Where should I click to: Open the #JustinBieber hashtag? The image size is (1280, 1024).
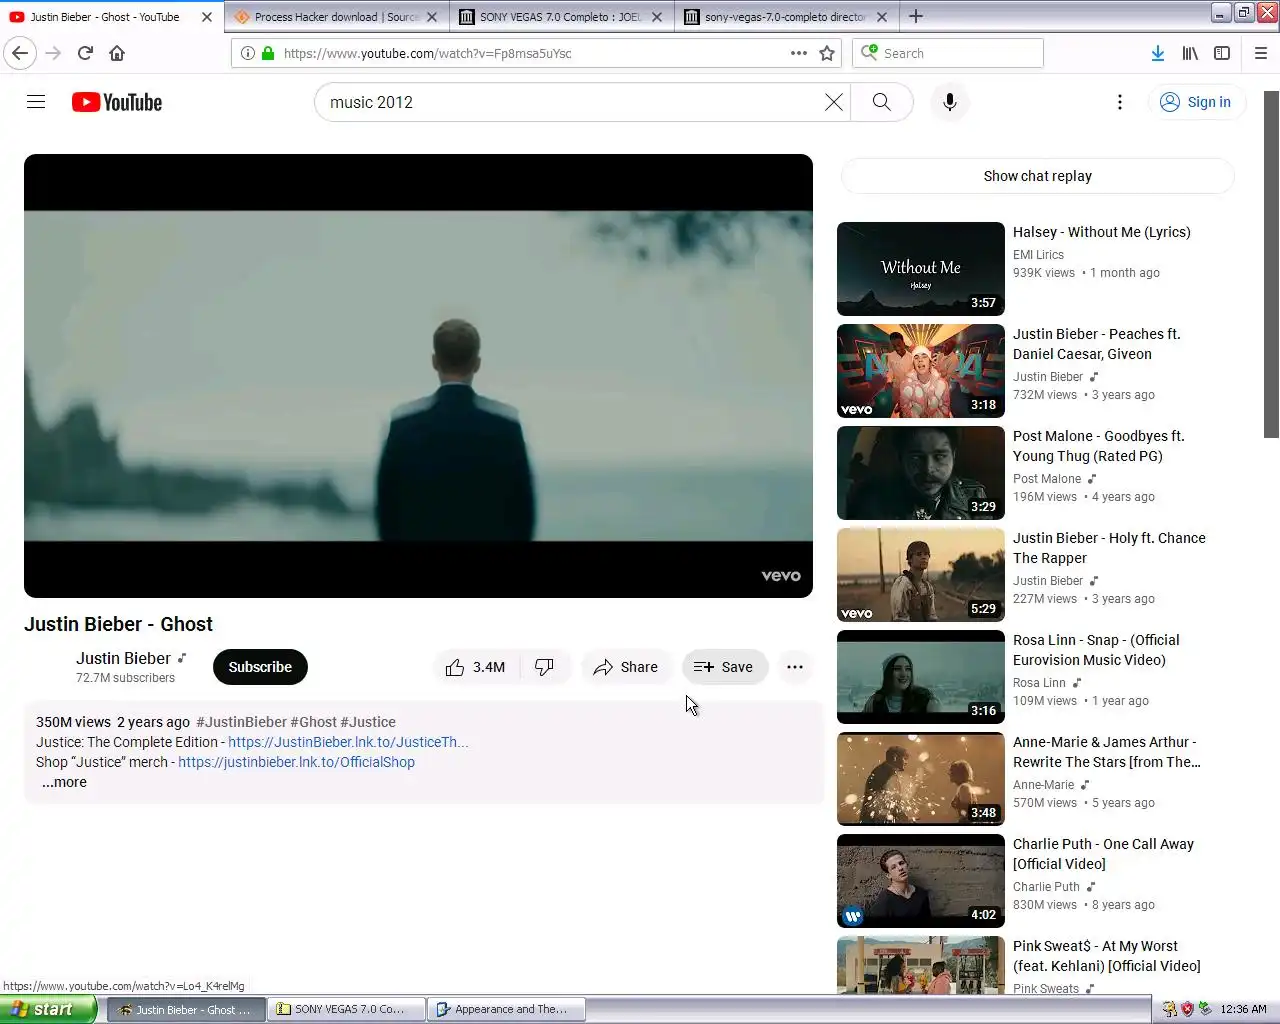click(x=241, y=722)
